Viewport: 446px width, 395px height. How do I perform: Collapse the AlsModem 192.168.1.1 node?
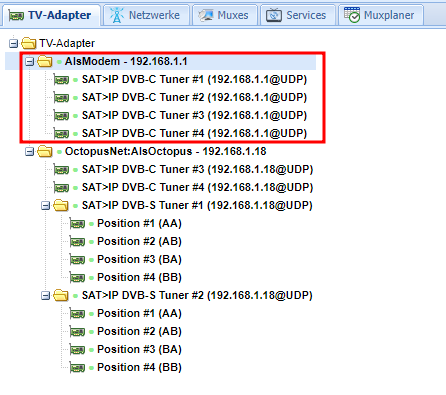coord(30,62)
